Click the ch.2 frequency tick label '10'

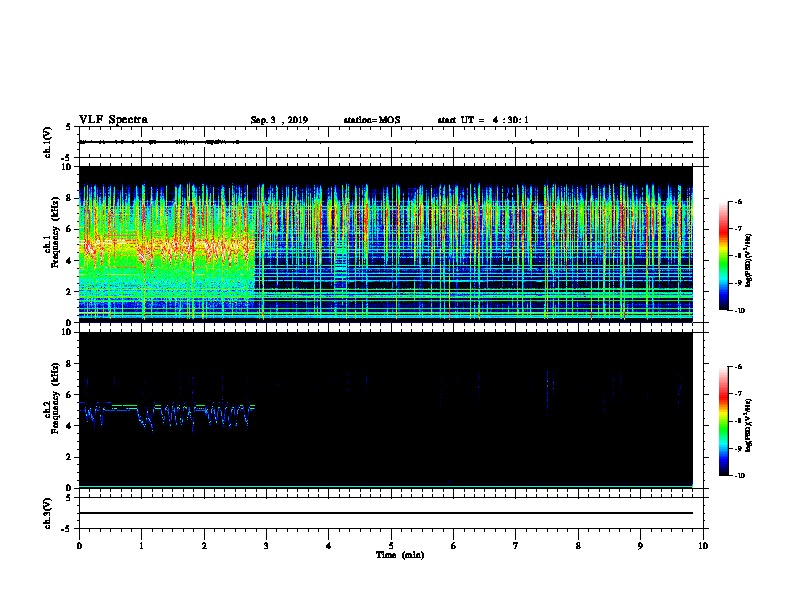click(x=66, y=332)
